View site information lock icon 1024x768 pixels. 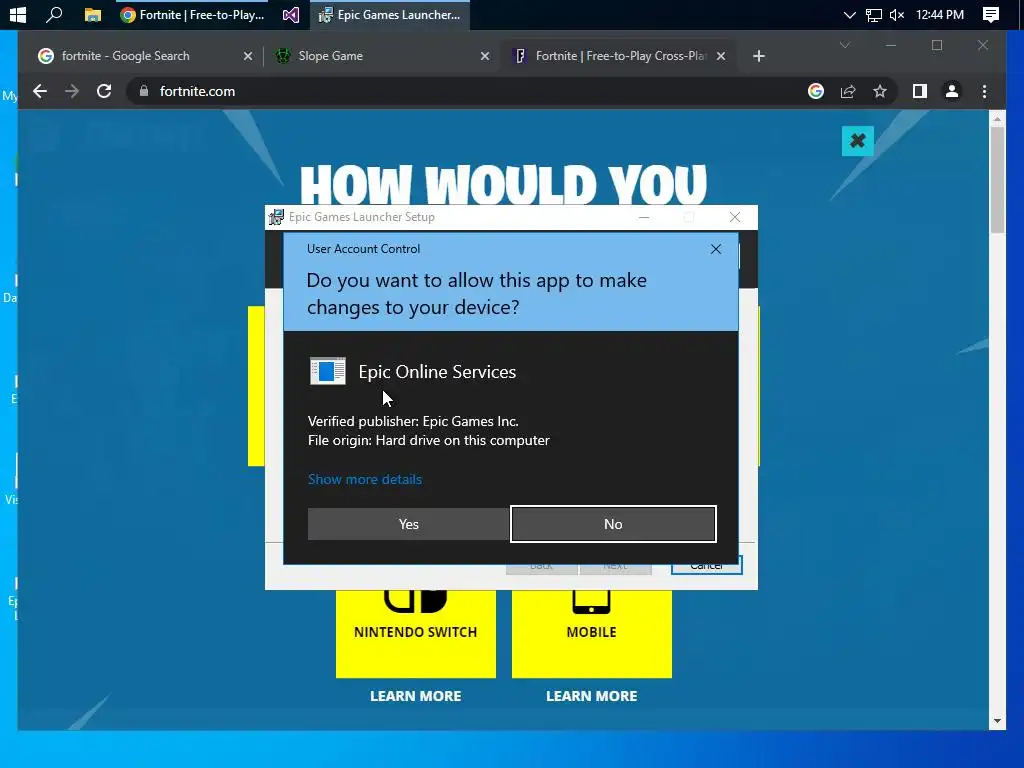click(144, 91)
